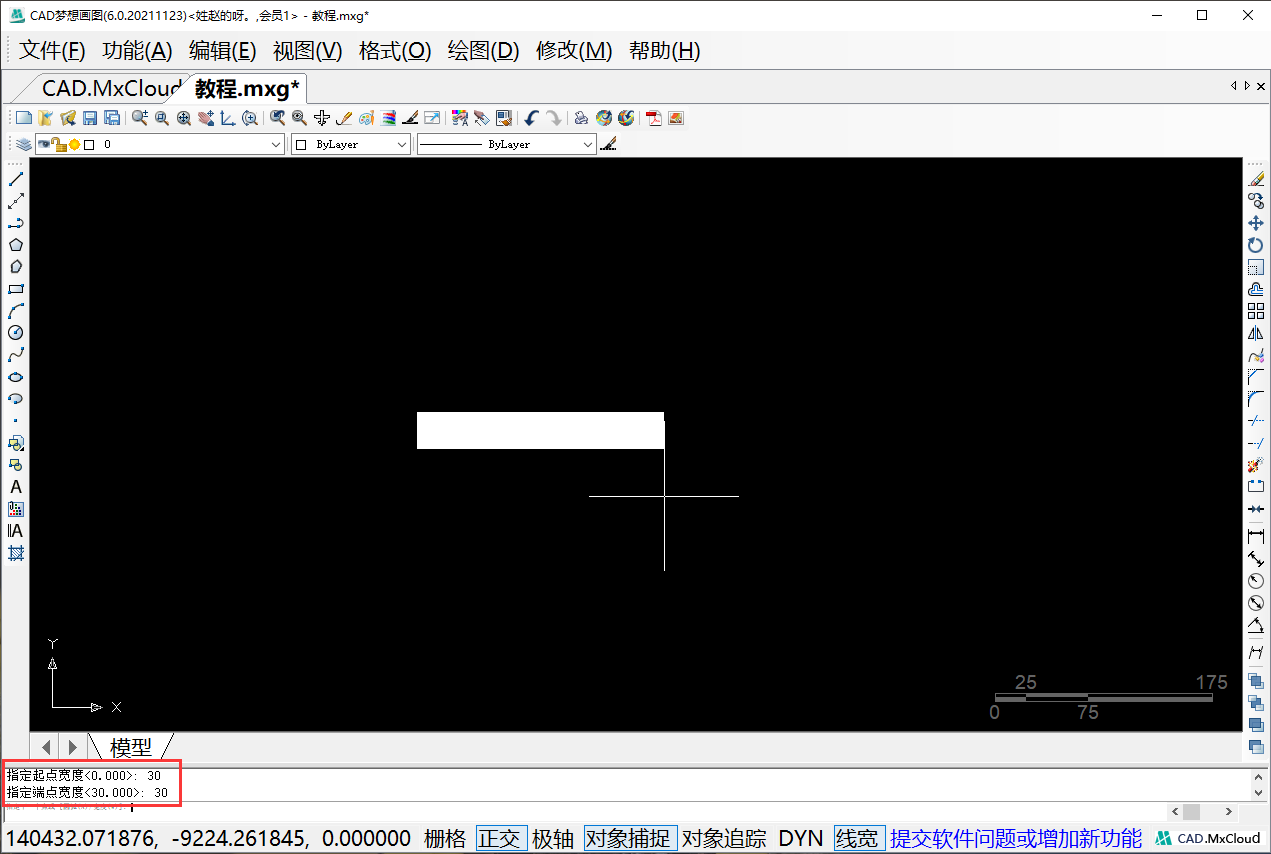Click model tab previous arrow
The image size is (1271, 854).
click(44, 746)
